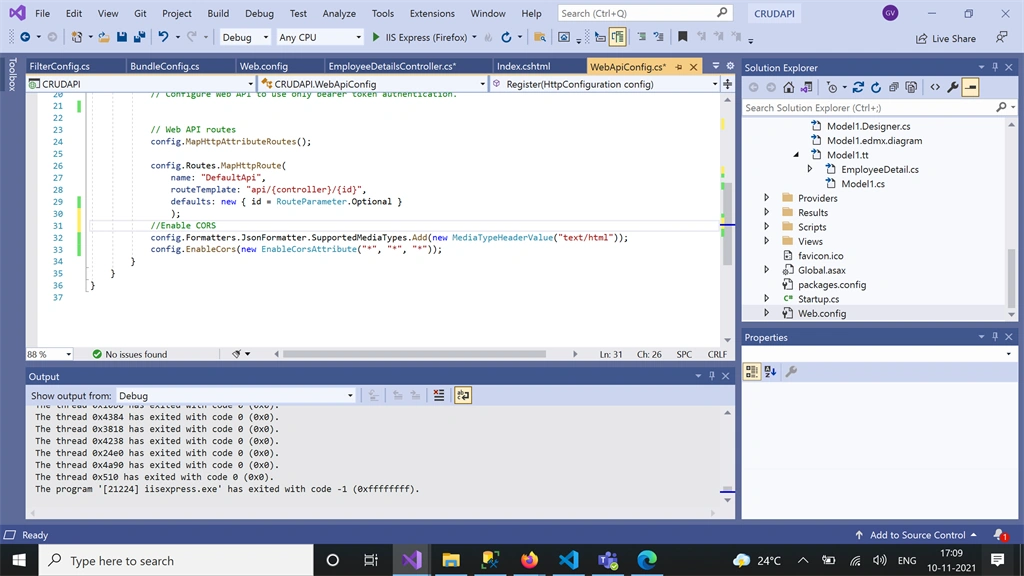This screenshot has height=576, width=1024.
Task: Expand the Providers folder node
Action: click(767, 197)
